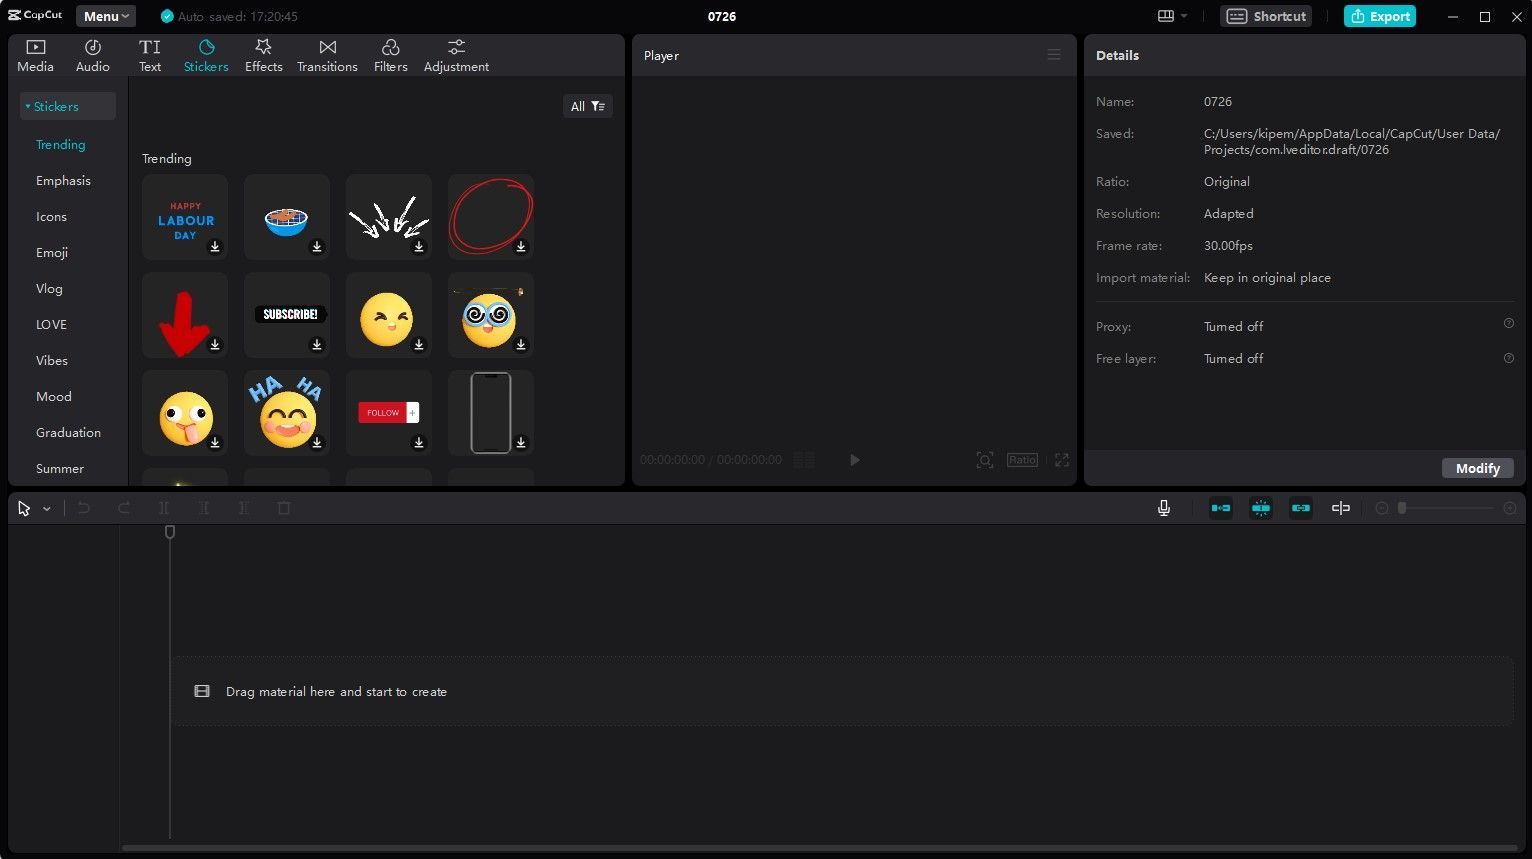This screenshot has width=1532, height=859.
Task: Record a voiceover with the microphone icon
Action: tap(1164, 508)
